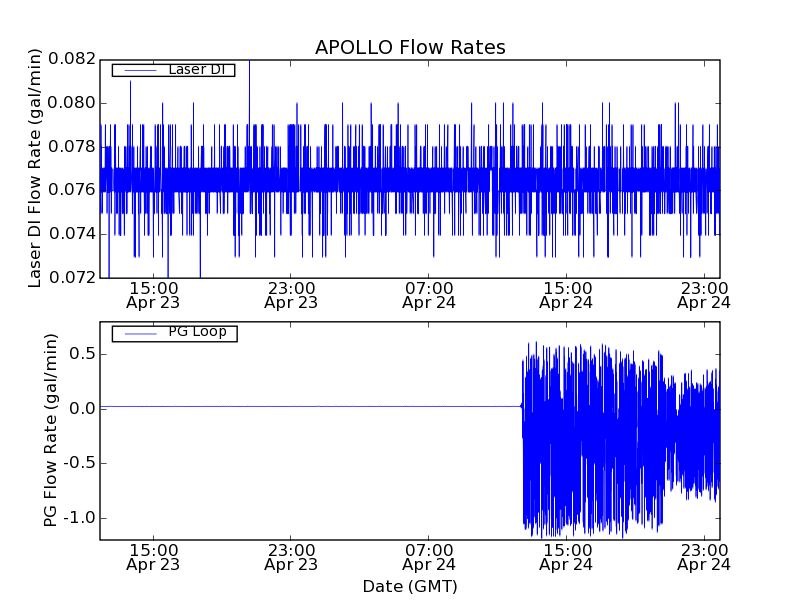Click "23:00 Apr 23" tick under PG Loop plot
The image size is (800, 600).
point(291,557)
